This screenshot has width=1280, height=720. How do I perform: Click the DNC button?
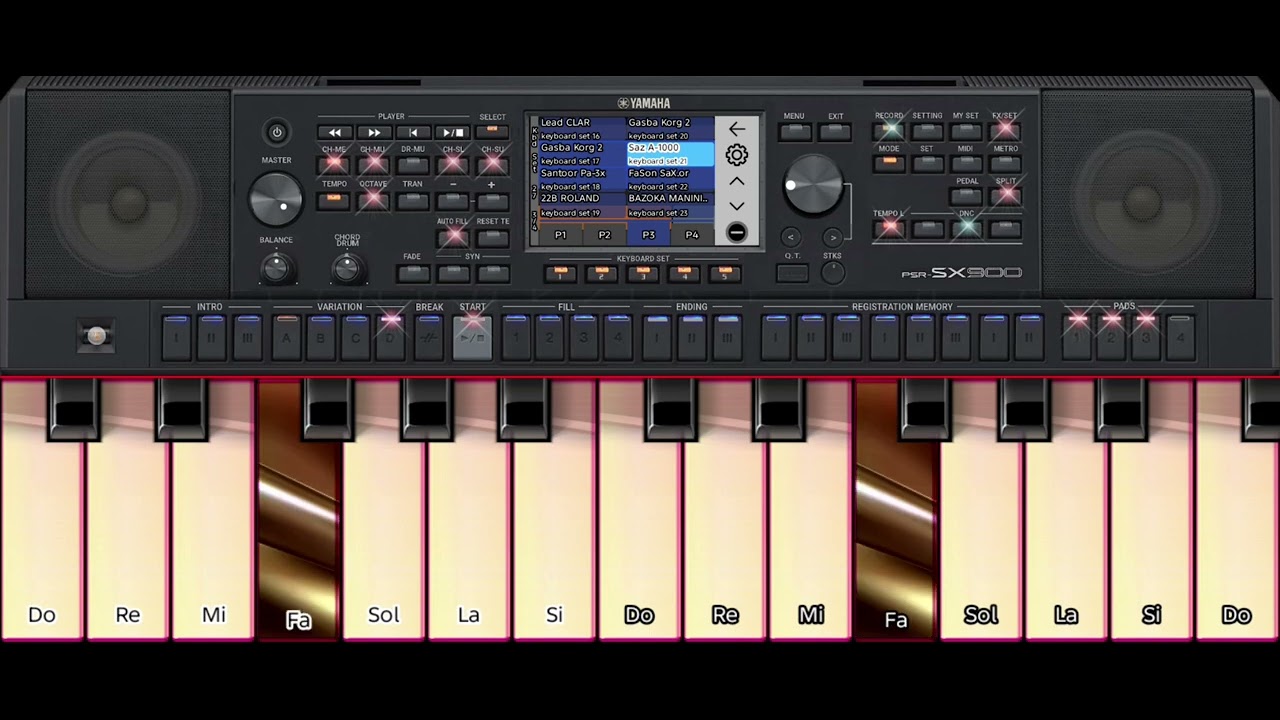966,228
